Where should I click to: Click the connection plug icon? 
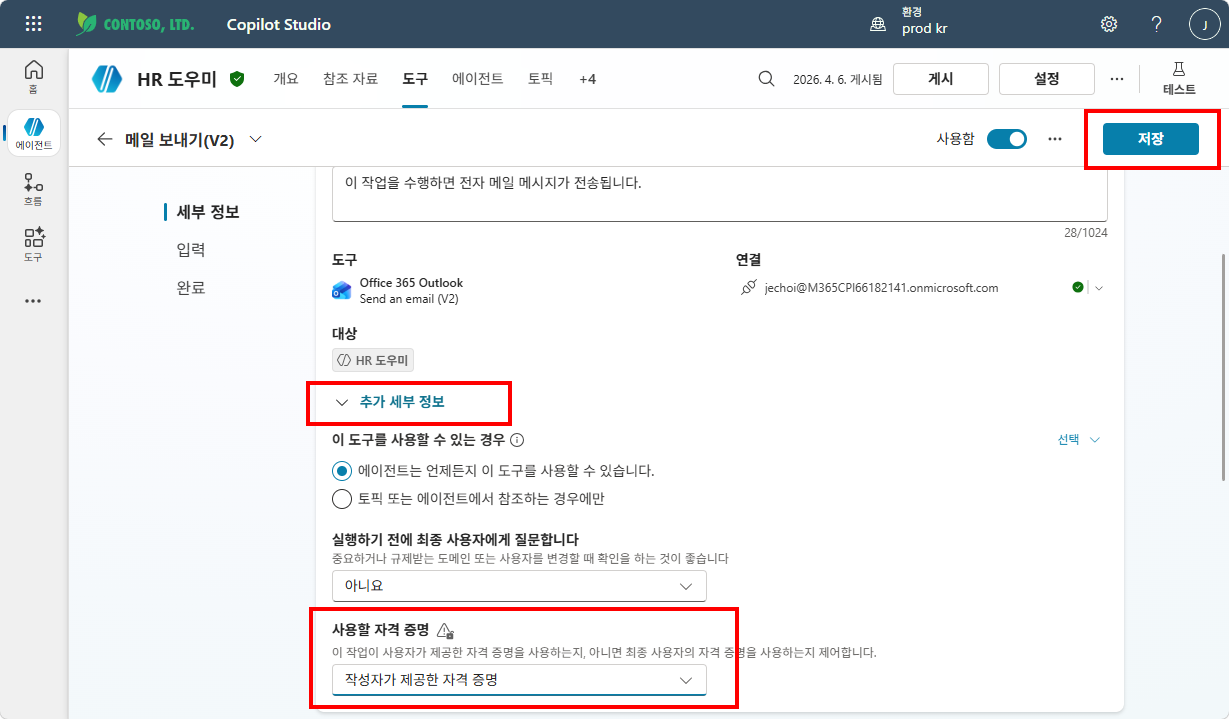(748, 287)
